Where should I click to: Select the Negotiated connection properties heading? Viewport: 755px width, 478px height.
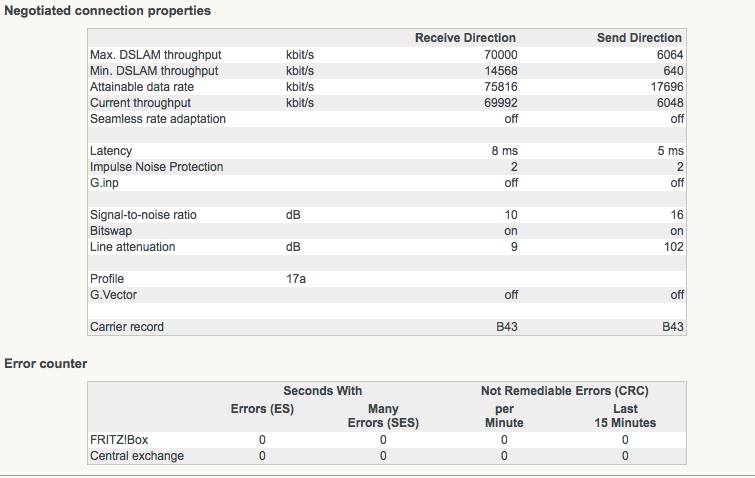pos(108,10)
